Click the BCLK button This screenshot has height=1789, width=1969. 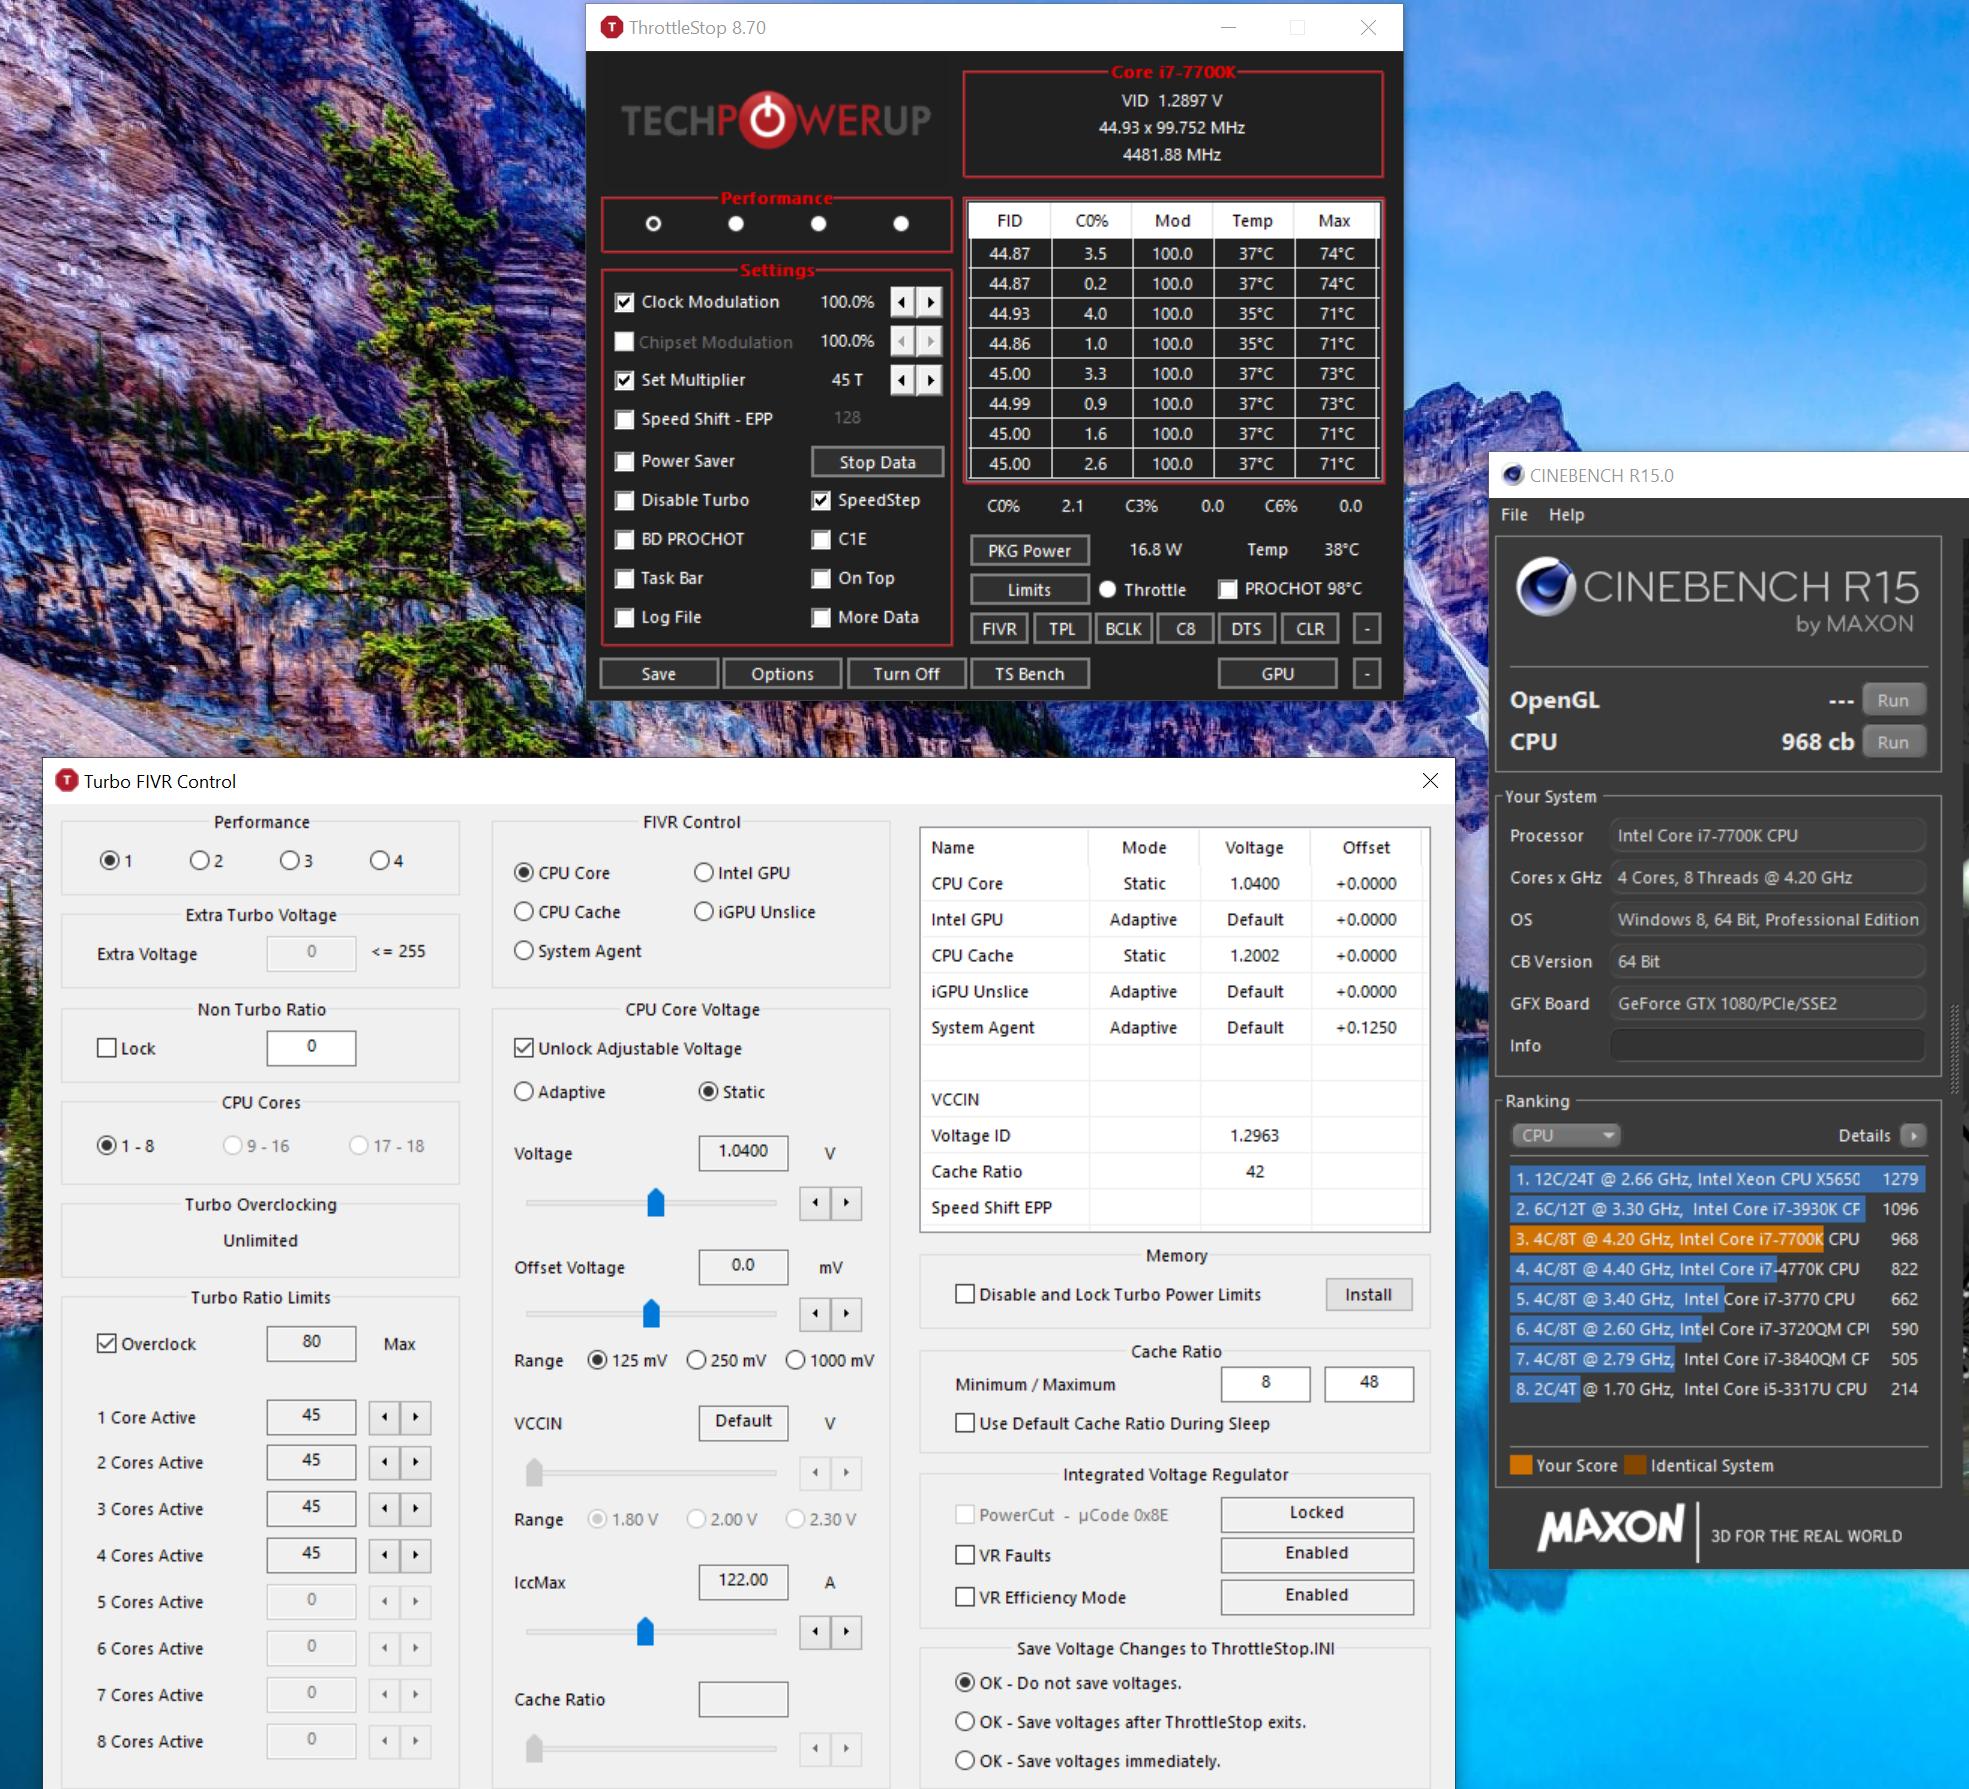[1123, 629]
